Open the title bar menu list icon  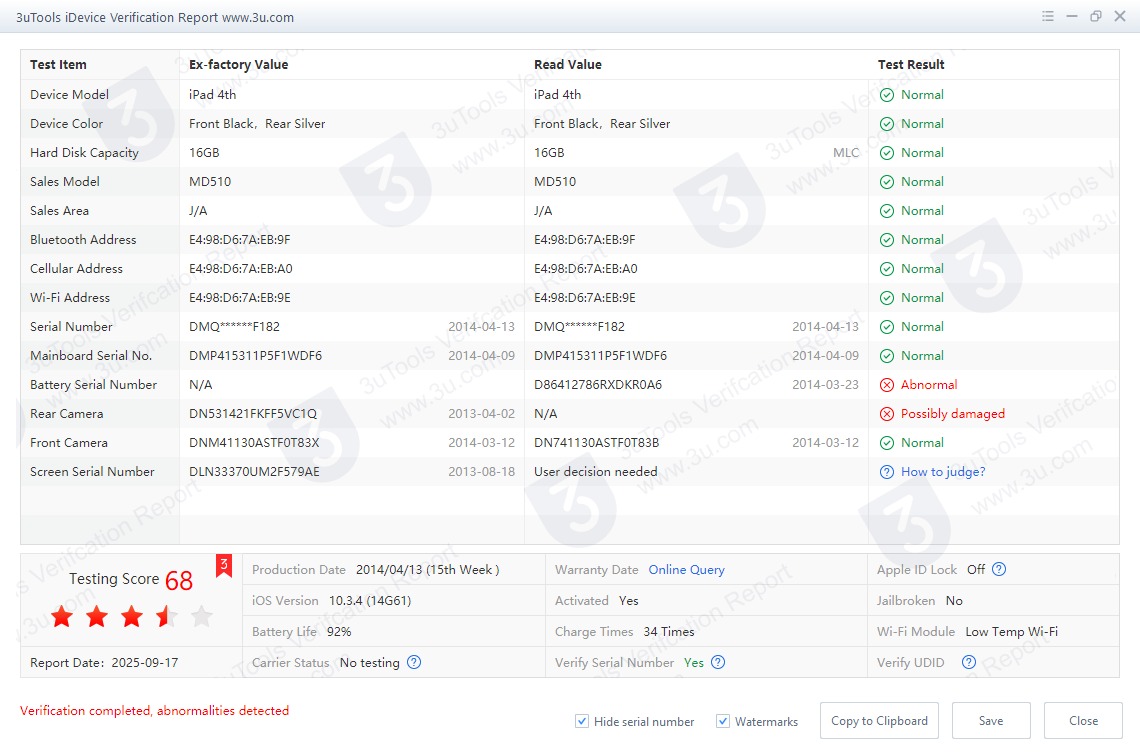1048,16
